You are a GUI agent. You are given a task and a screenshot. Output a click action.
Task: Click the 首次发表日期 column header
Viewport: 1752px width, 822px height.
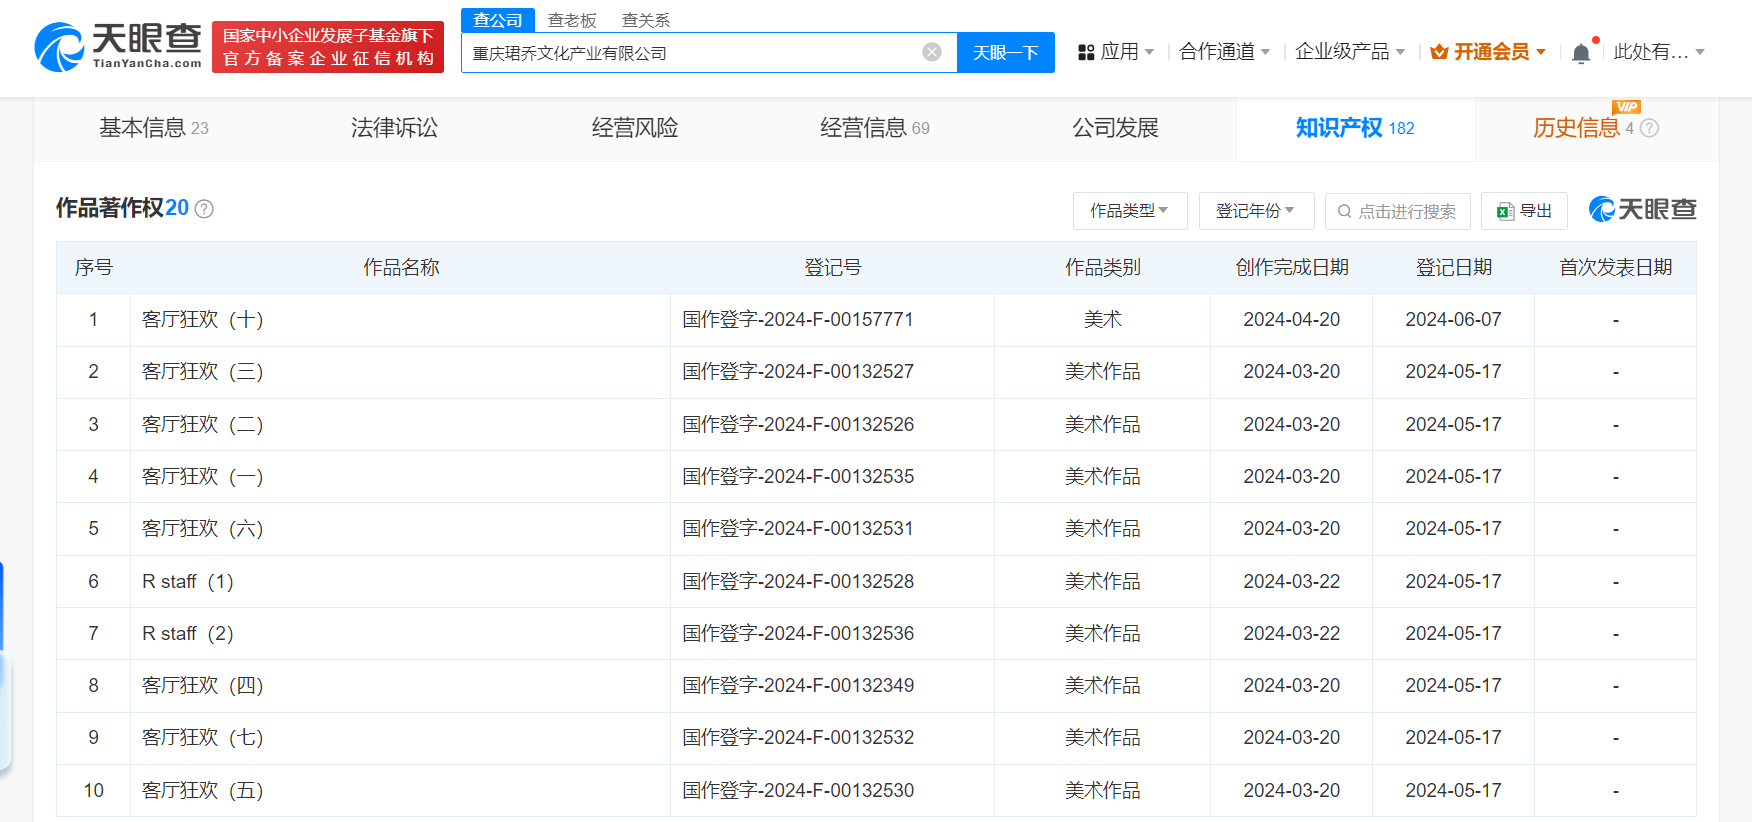click(x=1616, y=267)
